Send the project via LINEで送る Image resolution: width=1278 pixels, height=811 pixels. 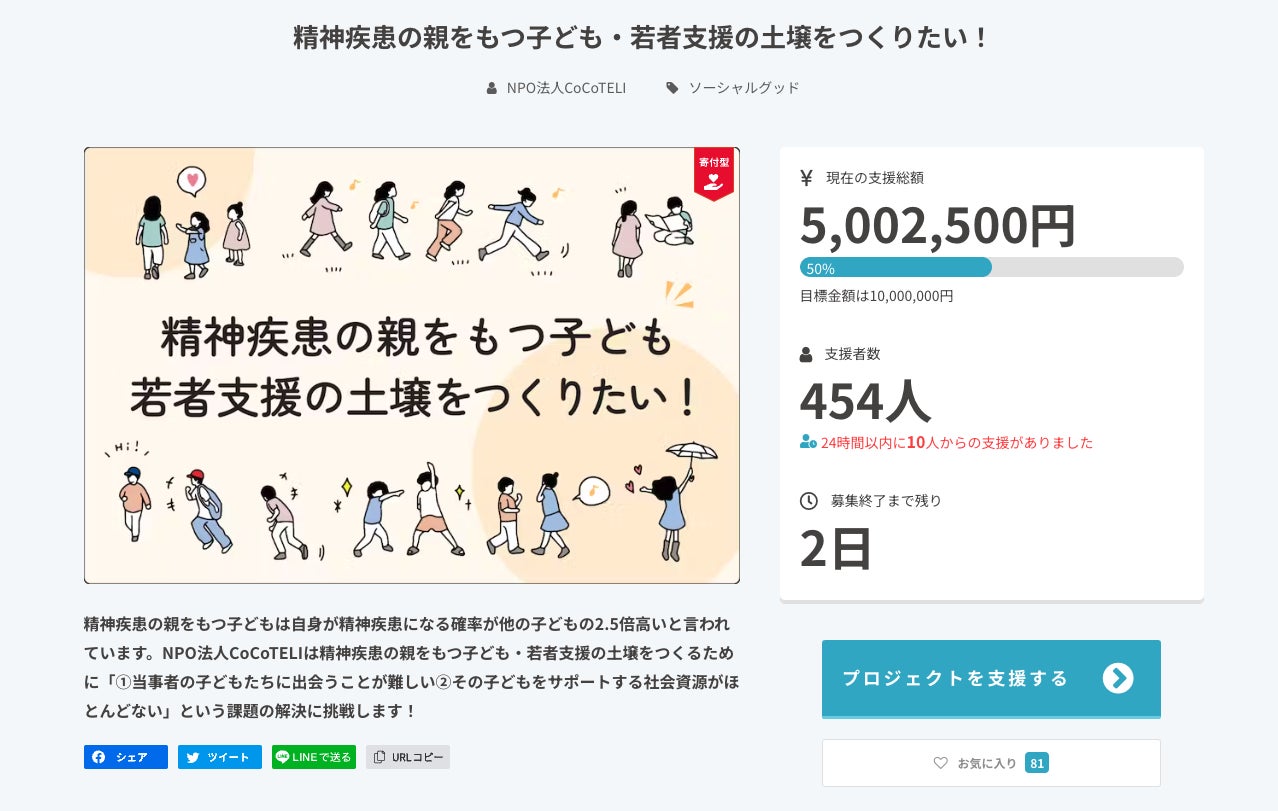313,757
